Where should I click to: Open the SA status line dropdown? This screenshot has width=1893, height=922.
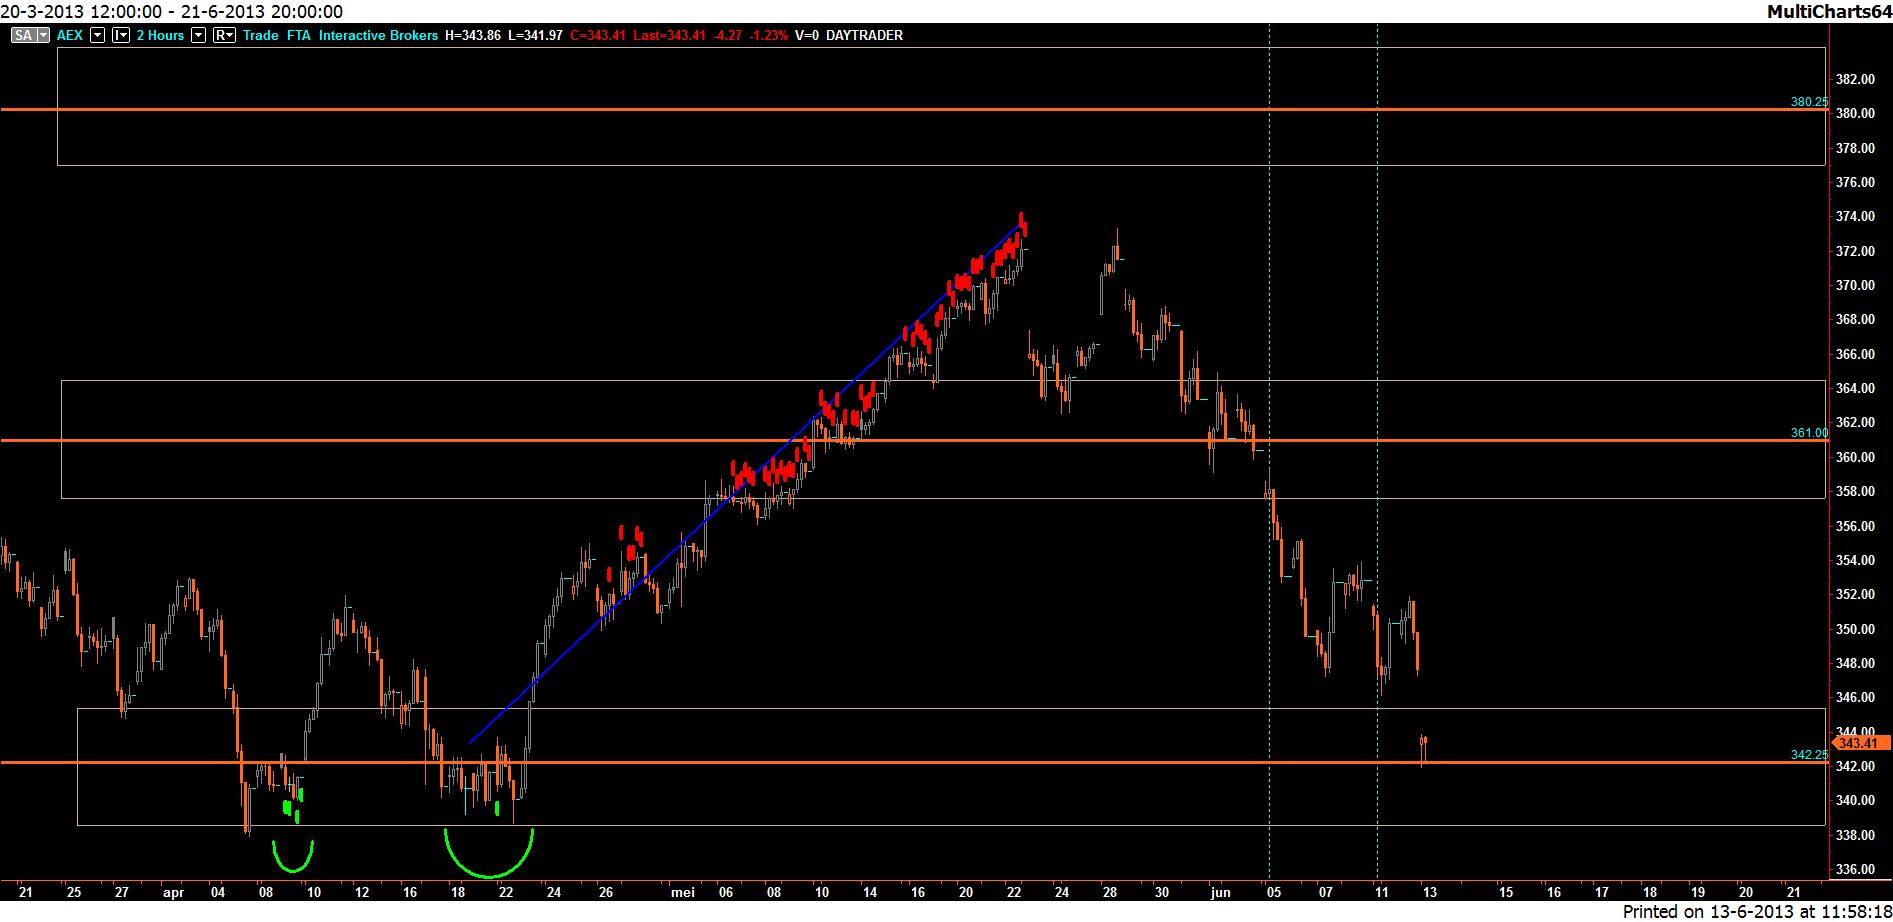(30, 35)
